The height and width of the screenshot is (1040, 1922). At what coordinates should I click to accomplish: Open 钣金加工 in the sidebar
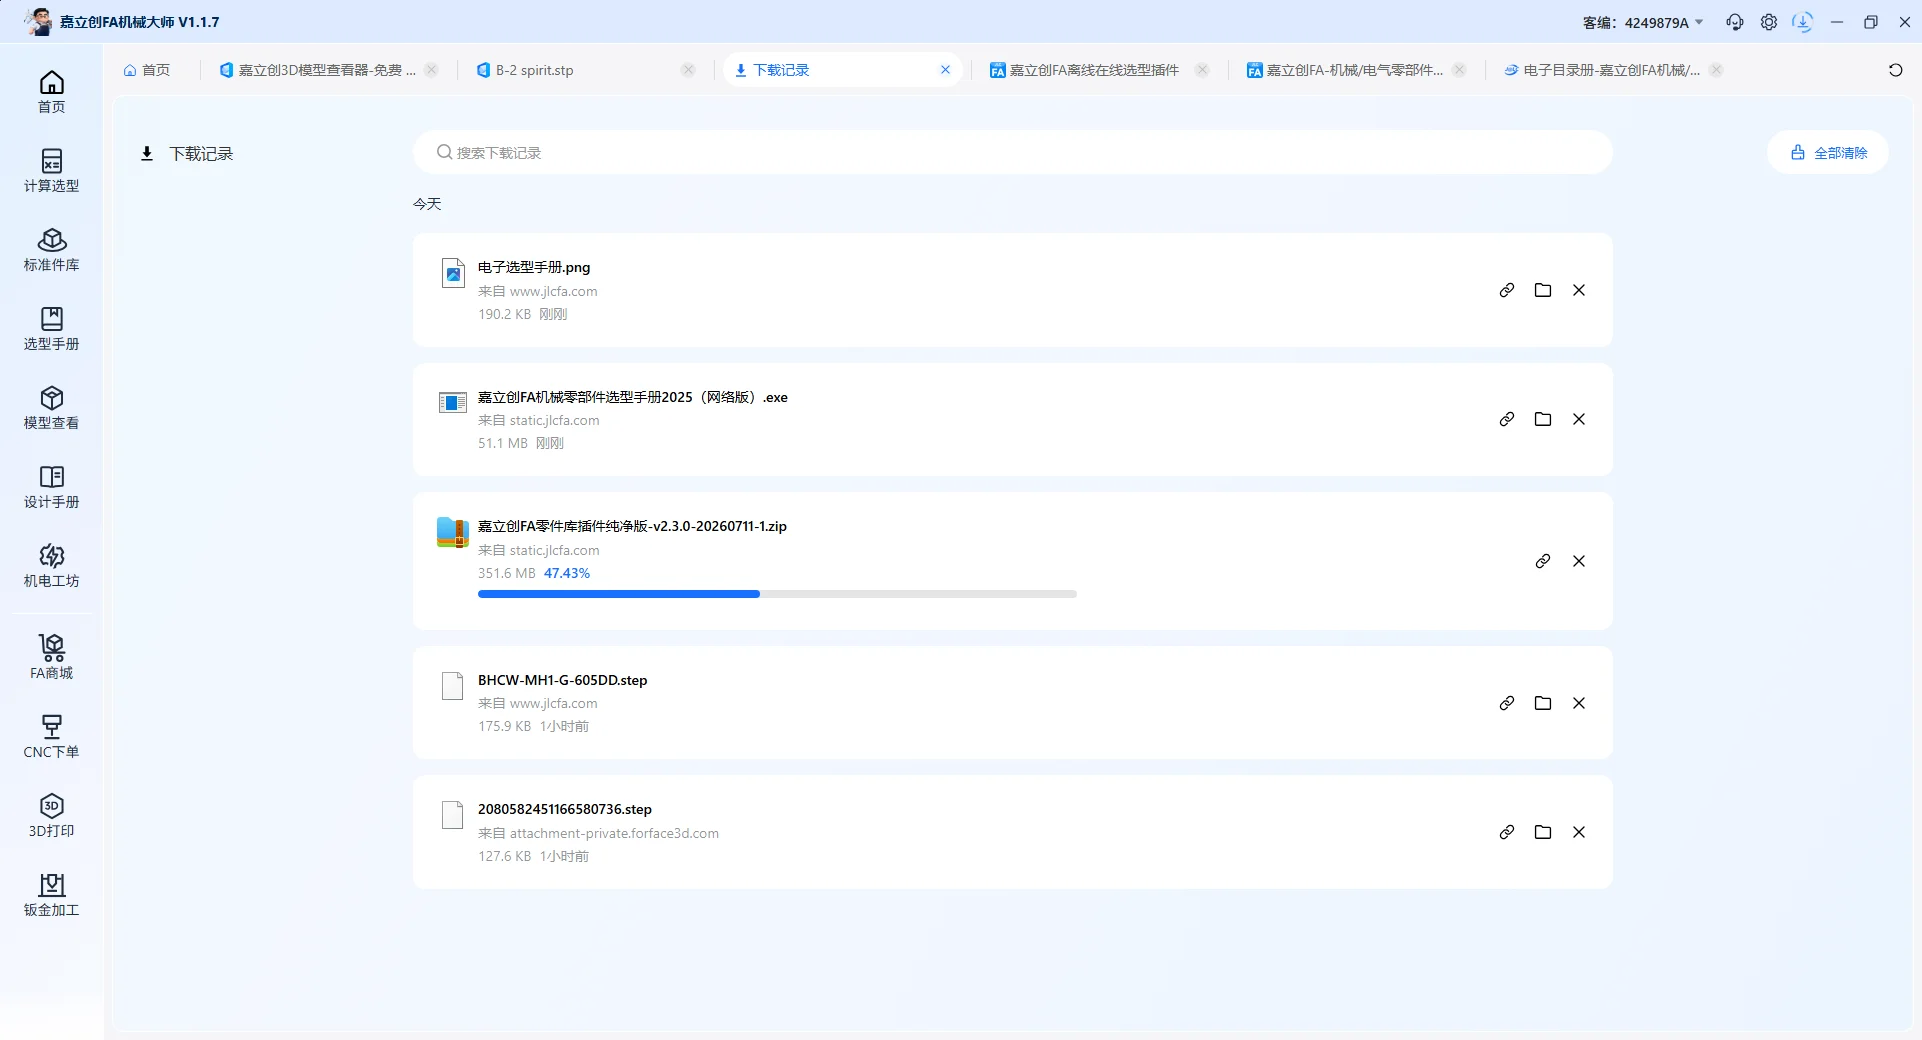[51, 895]
